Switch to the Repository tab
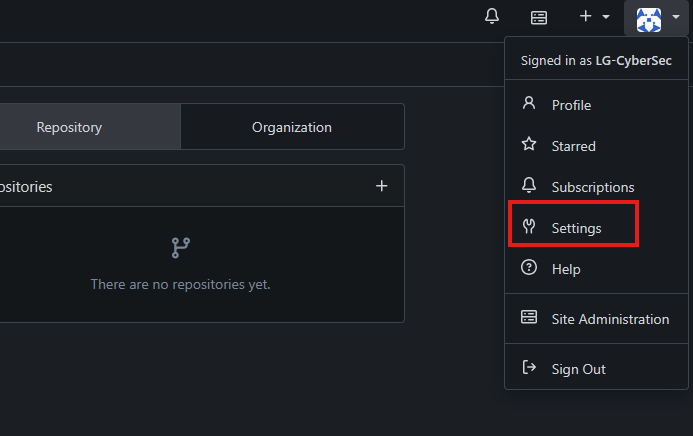 pyautogui.click(x=69, y=127)
